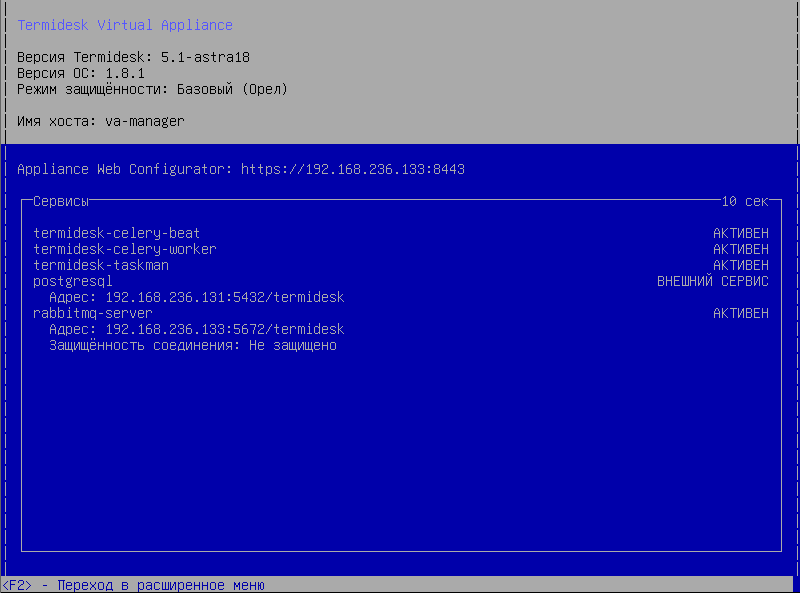
Task: Click АКТИВЕН status of termidesk-celery-beat
Action: [x=740, y=233]
